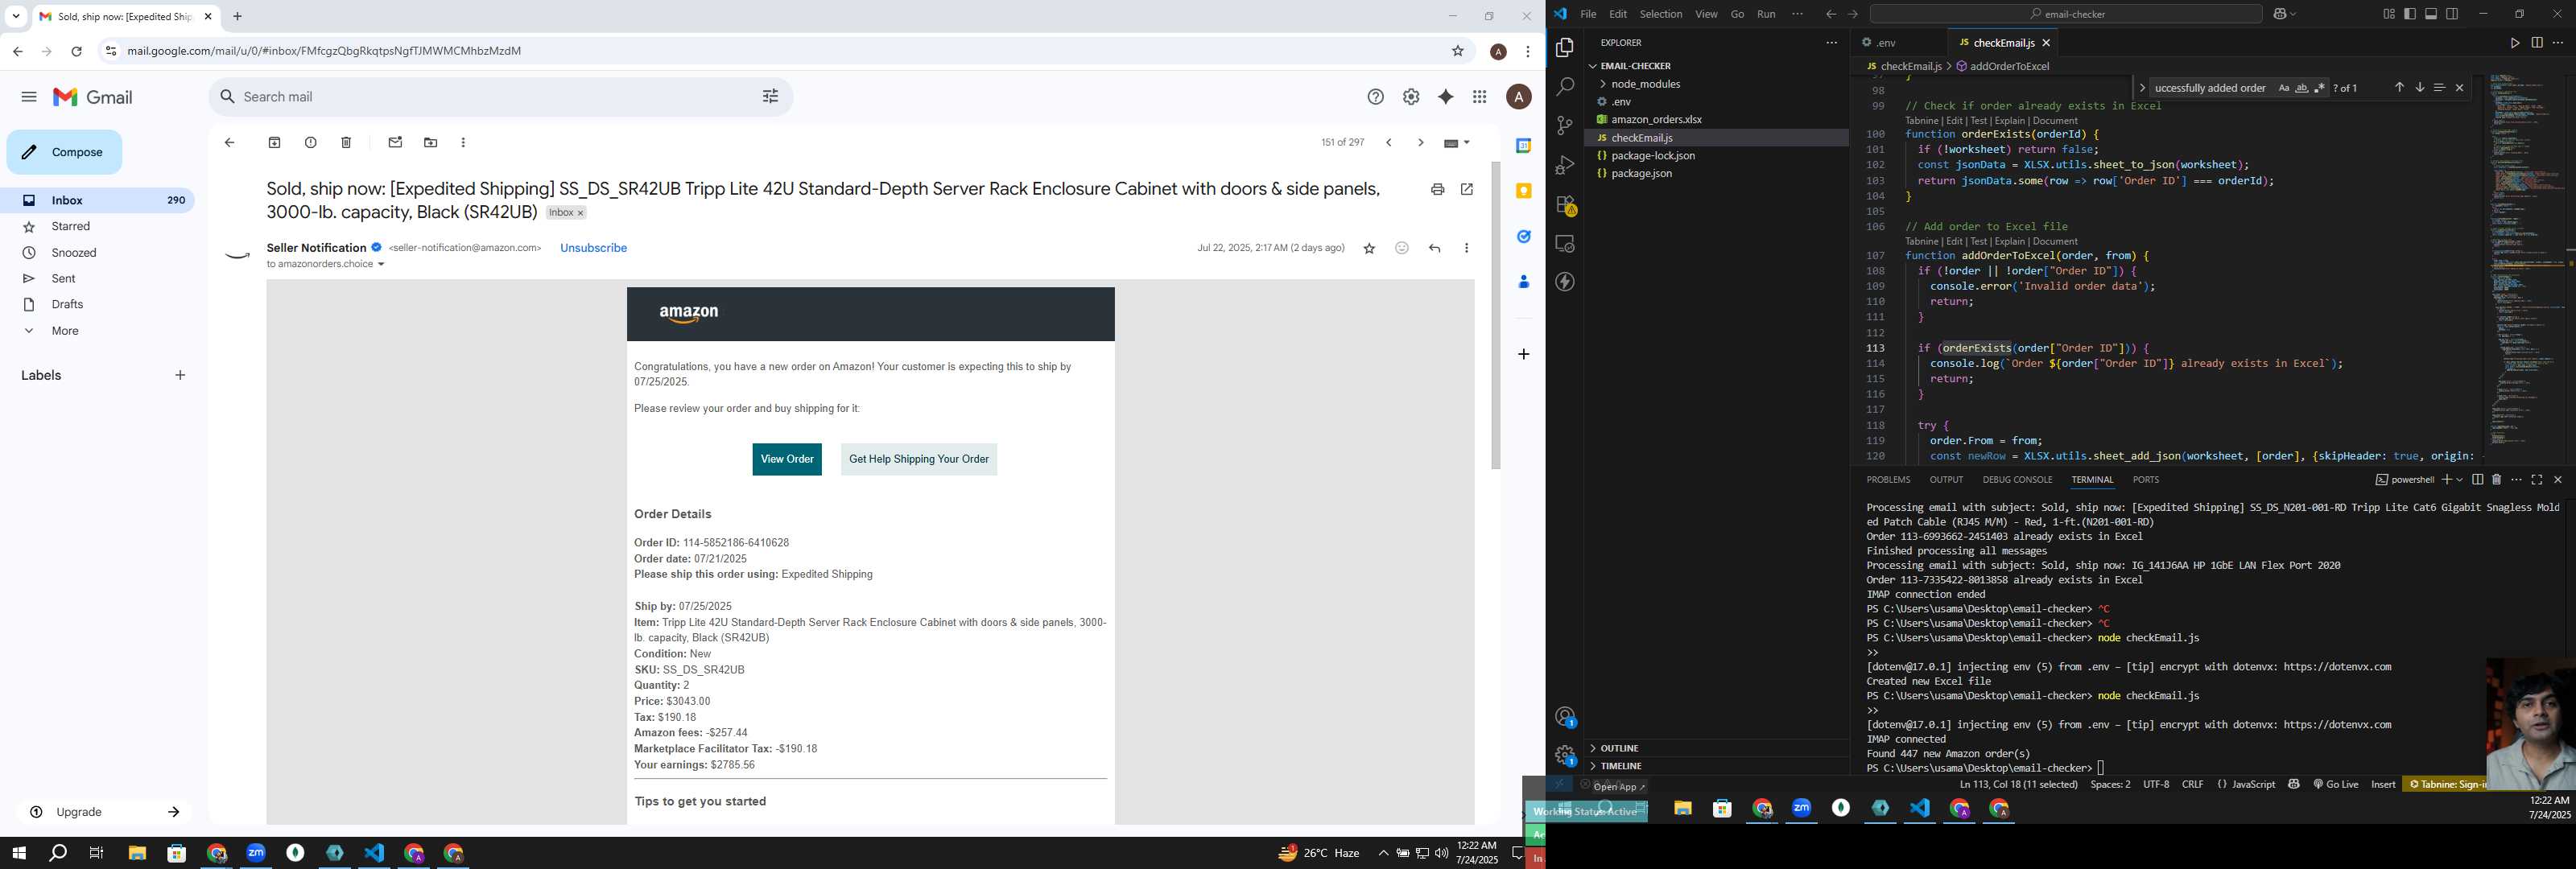2576x869 pixels.
Task: Open Gmail support help icon
Action: [x=1376, y=97]
